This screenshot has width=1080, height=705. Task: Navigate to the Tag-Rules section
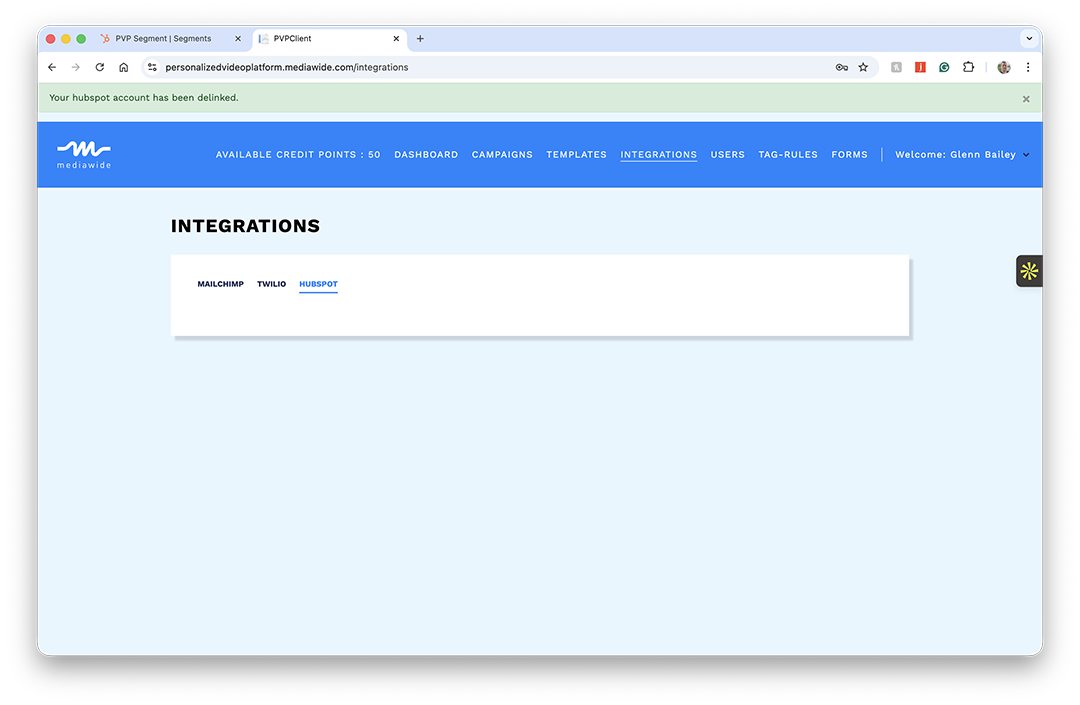[x=788, y=155]
